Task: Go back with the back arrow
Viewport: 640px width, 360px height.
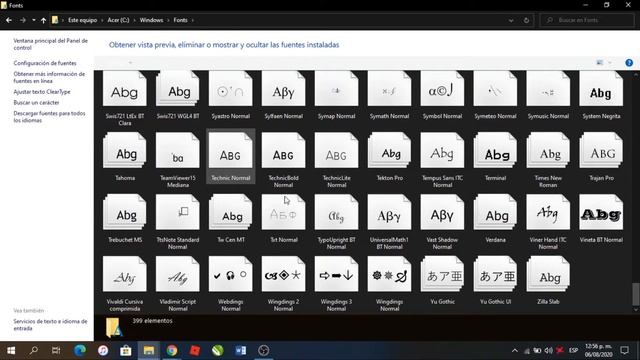Action: 9,20
